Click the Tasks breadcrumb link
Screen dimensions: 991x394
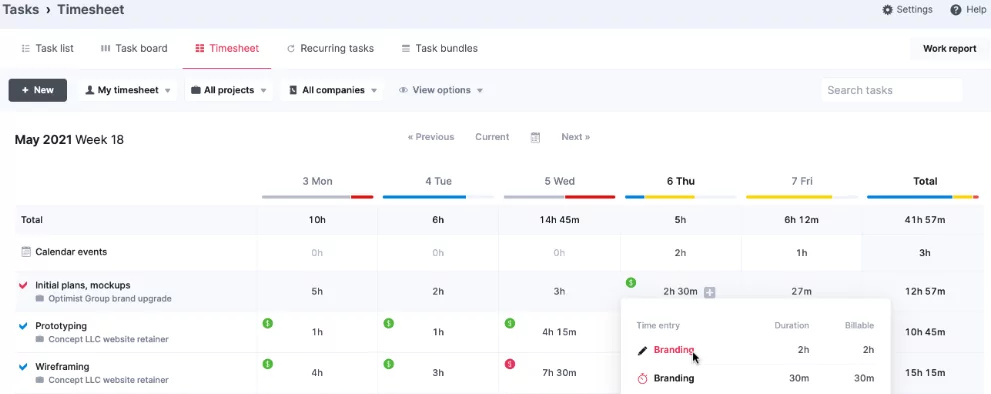click(x=21, y=9)
